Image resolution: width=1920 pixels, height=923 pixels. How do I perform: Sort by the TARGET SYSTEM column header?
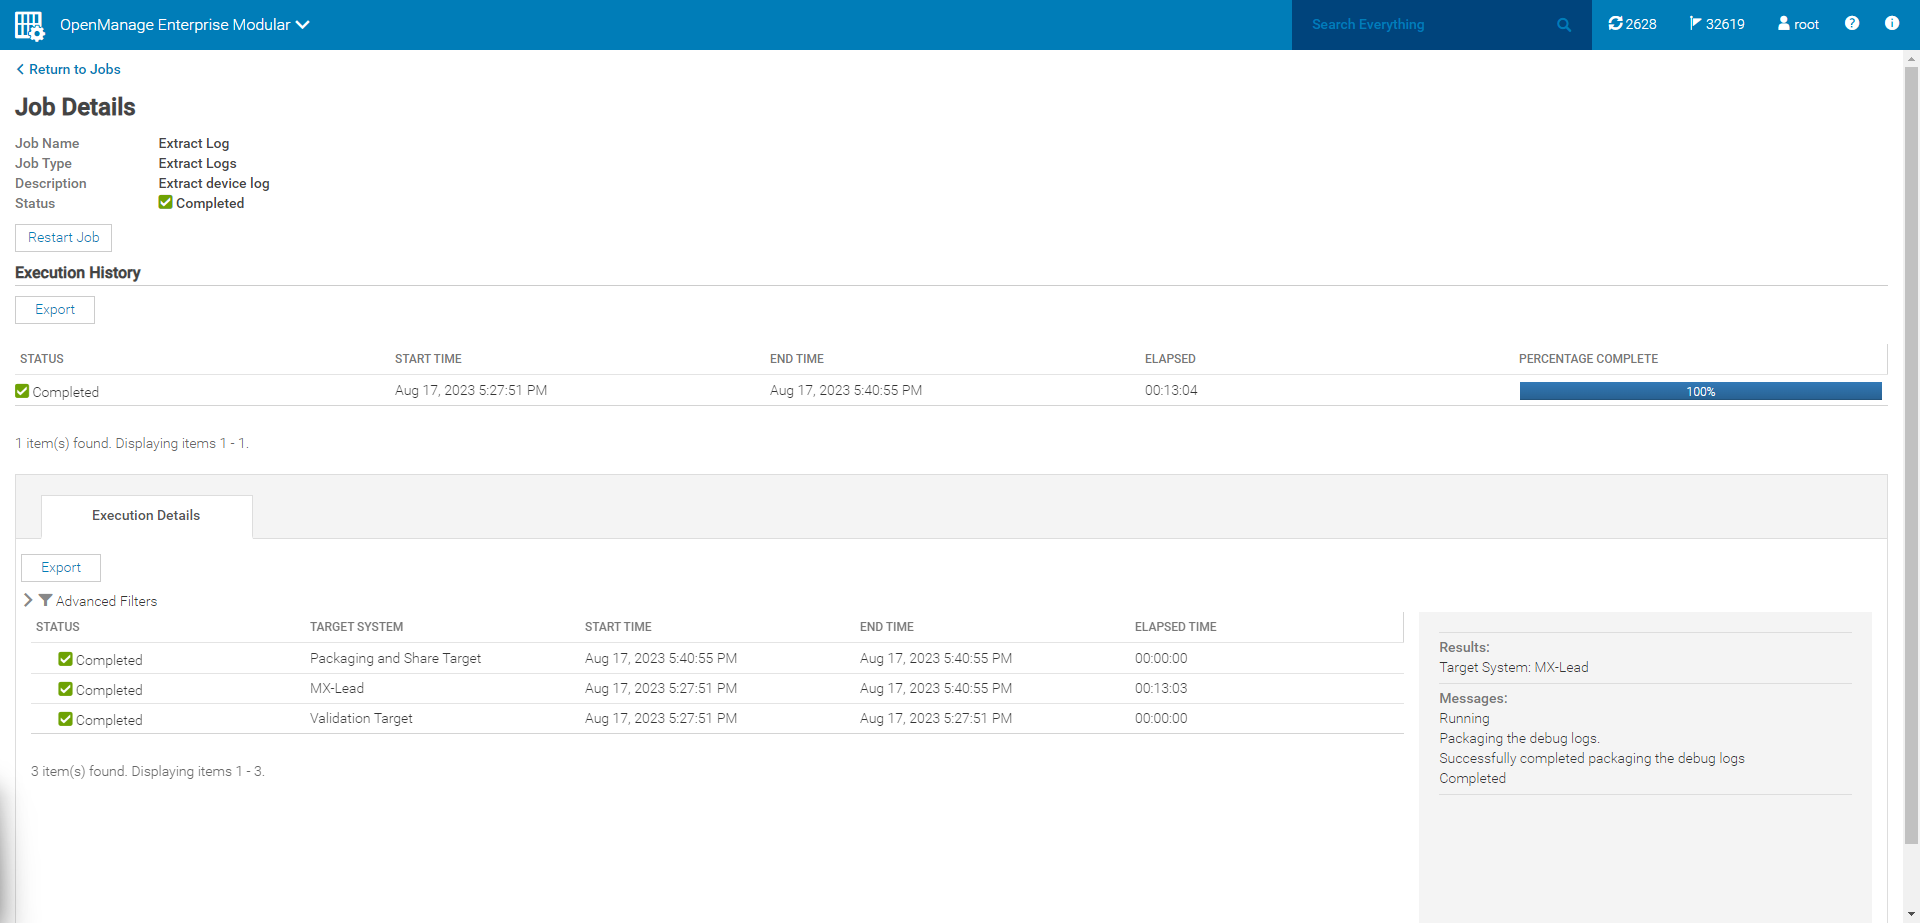tap(356, 626)
